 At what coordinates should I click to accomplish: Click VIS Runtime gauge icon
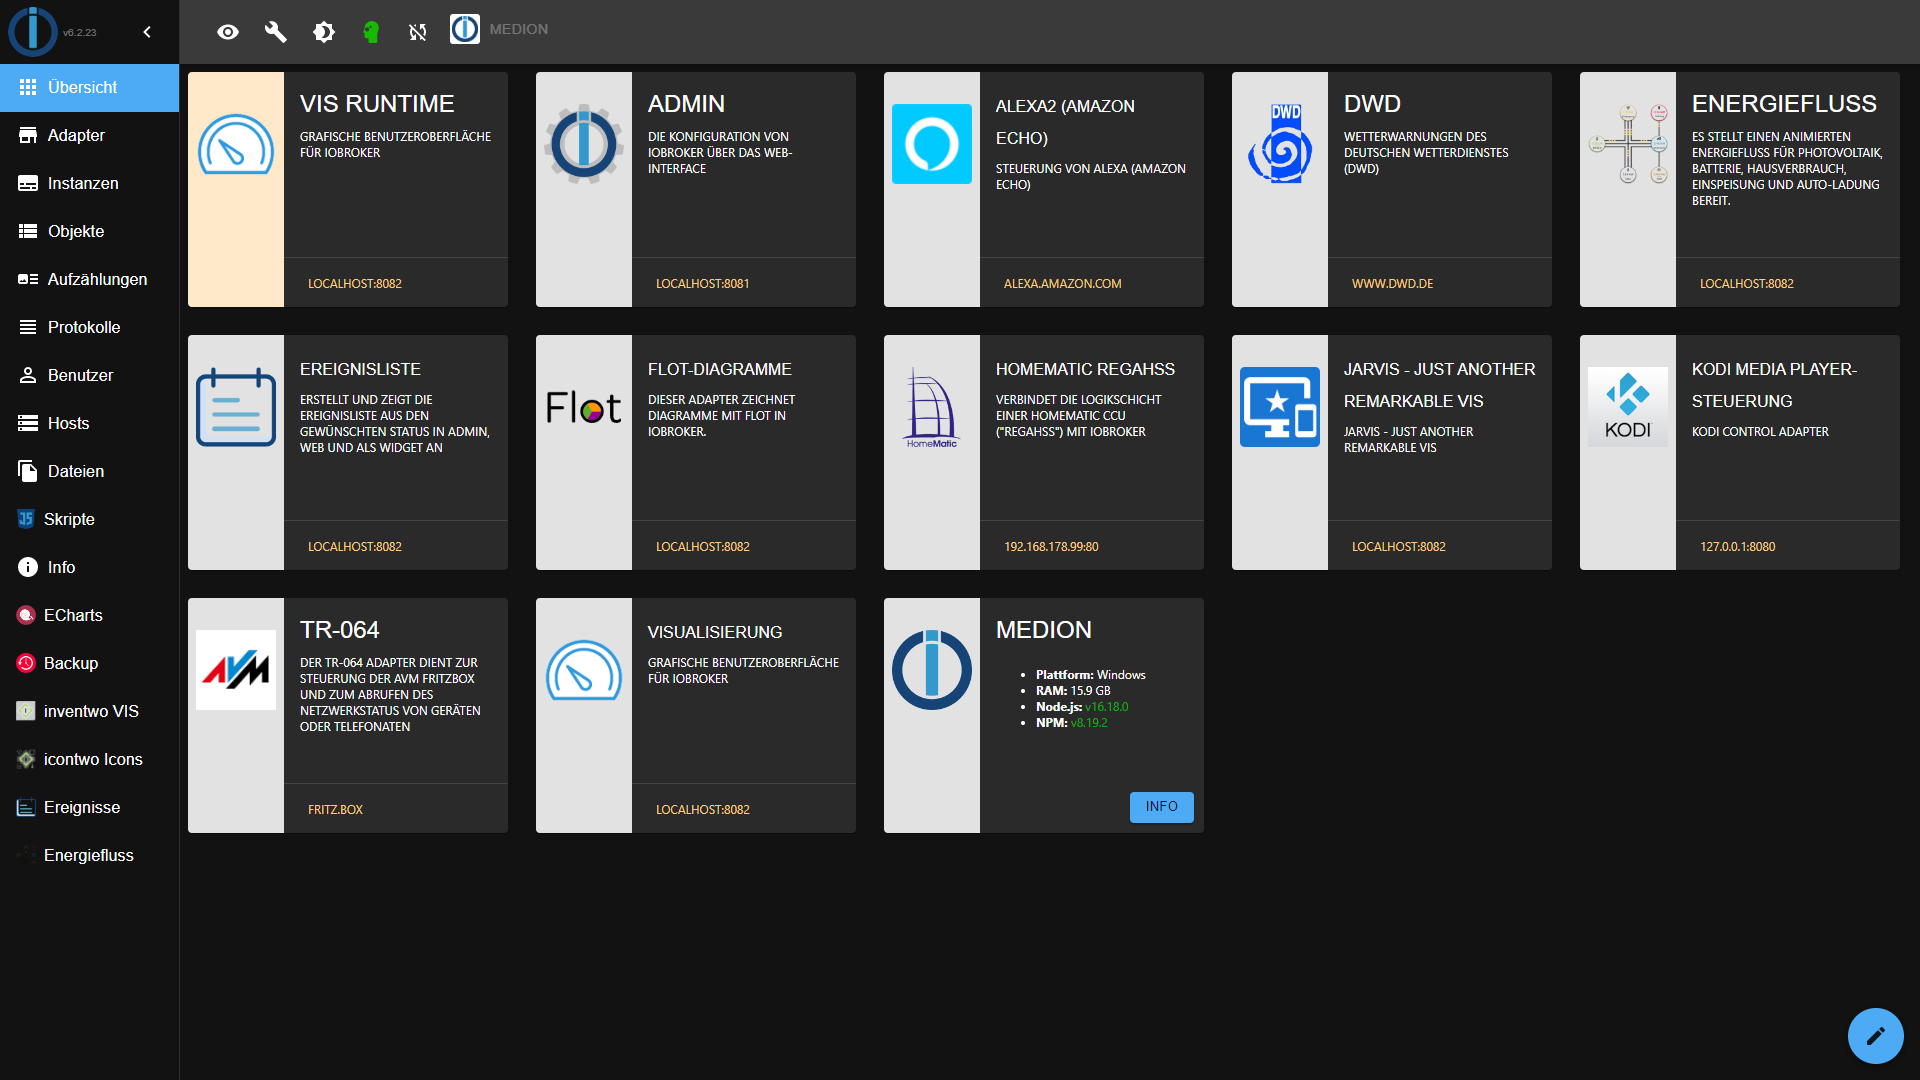[236, 144]
